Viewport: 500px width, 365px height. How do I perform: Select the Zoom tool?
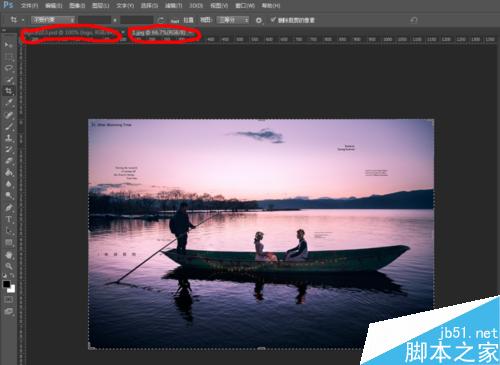point(9,266)
